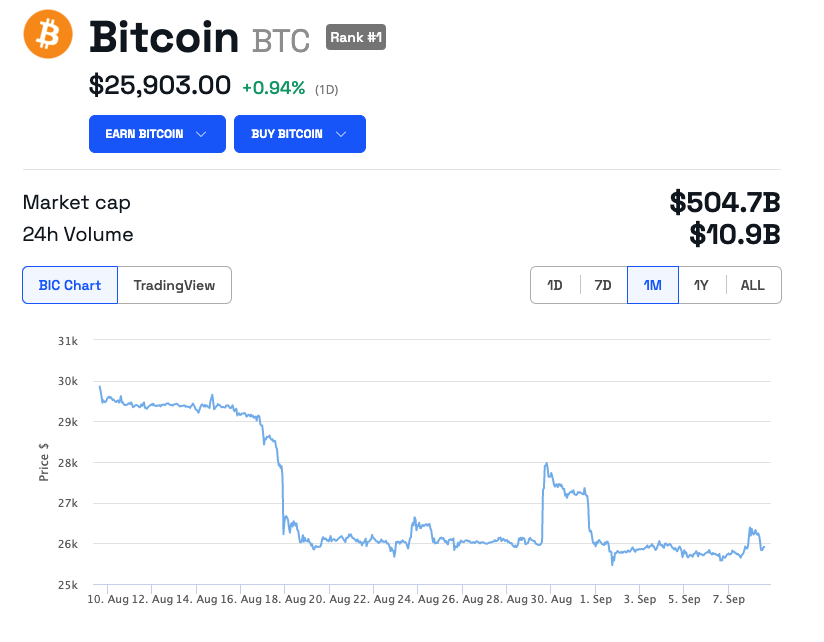Expand the Buy Bitcoin dropdown chevron

[341, 134]
